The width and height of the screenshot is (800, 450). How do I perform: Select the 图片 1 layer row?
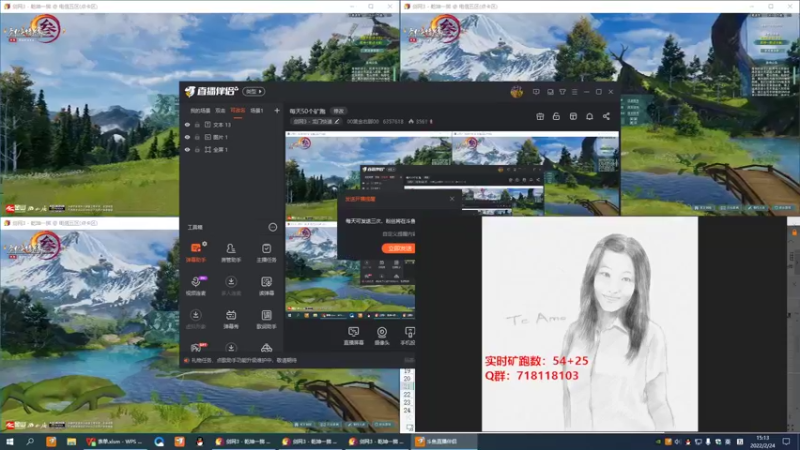(x=232, y=137)
